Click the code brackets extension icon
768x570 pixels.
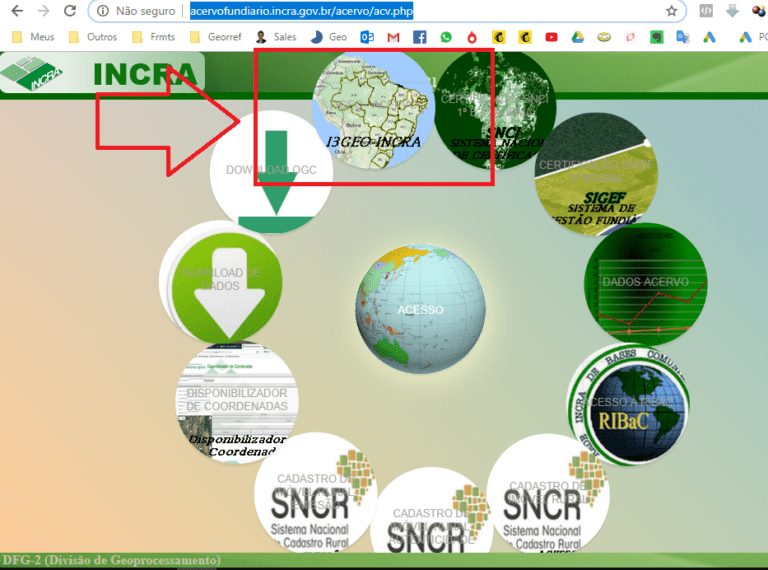pyautogui.click(x=706, y=11)
